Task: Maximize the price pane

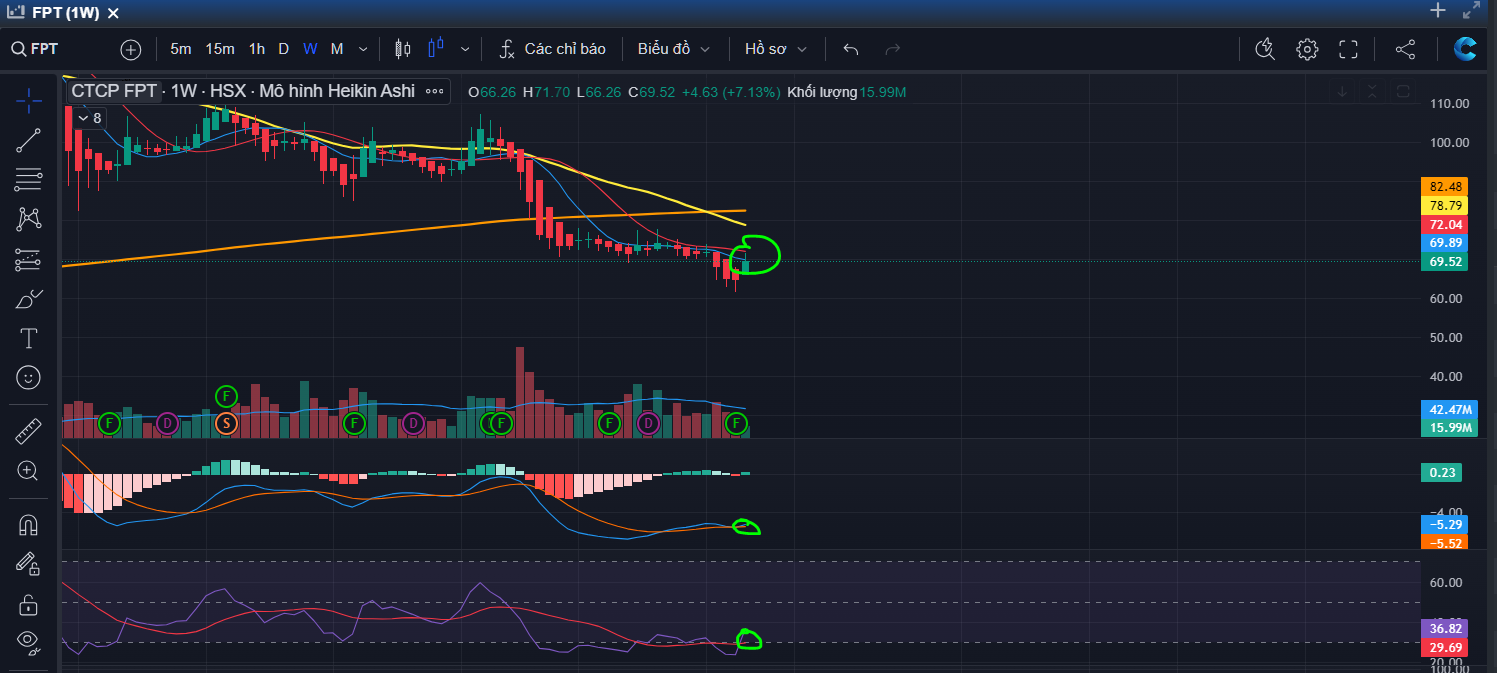Action: click(x=1403, y=91)
